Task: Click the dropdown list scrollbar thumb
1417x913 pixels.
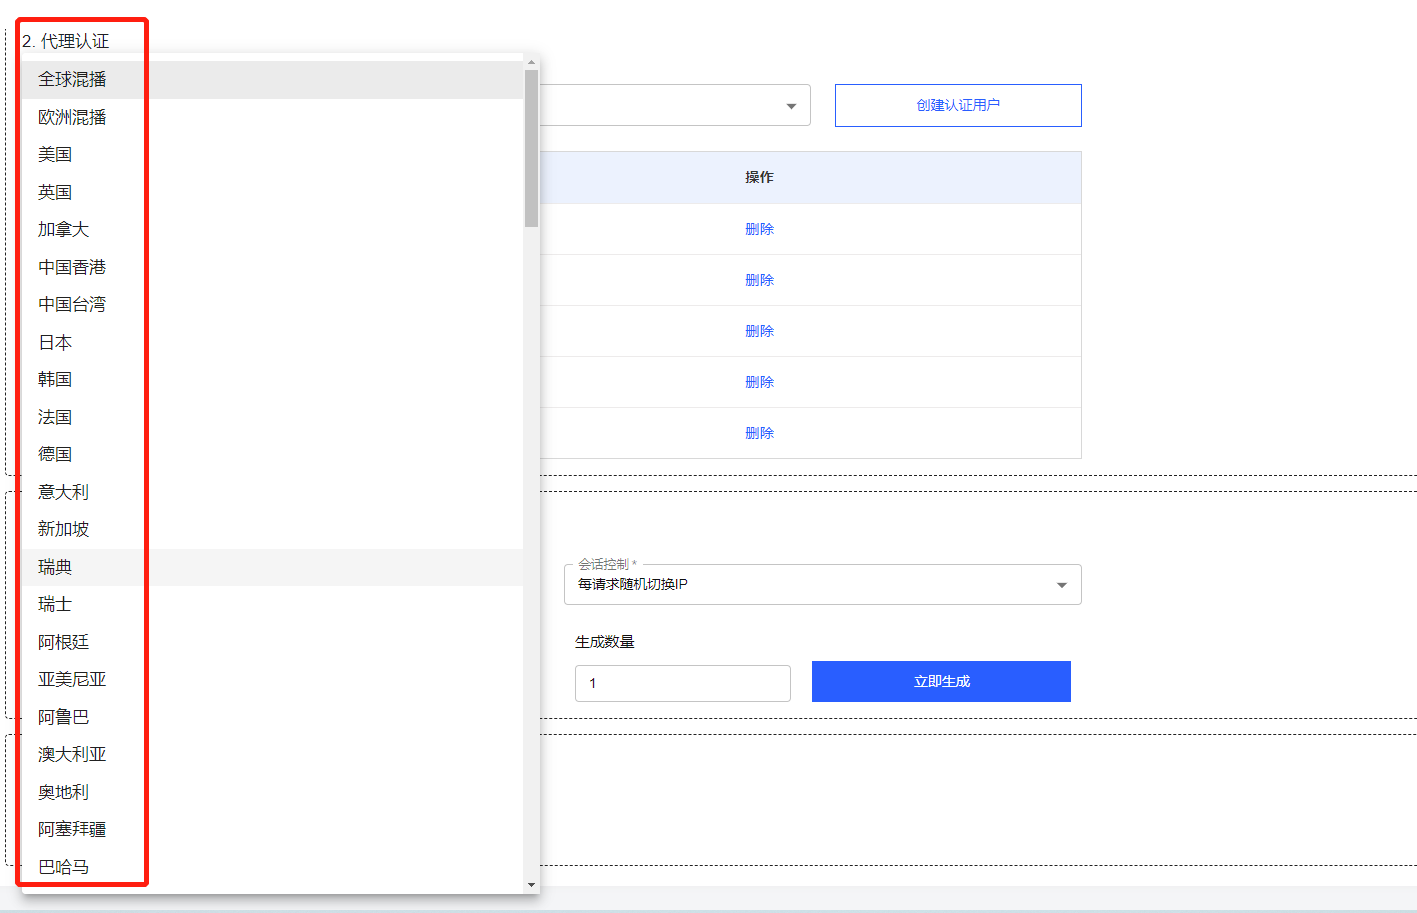Action: [x=531, y=148]
